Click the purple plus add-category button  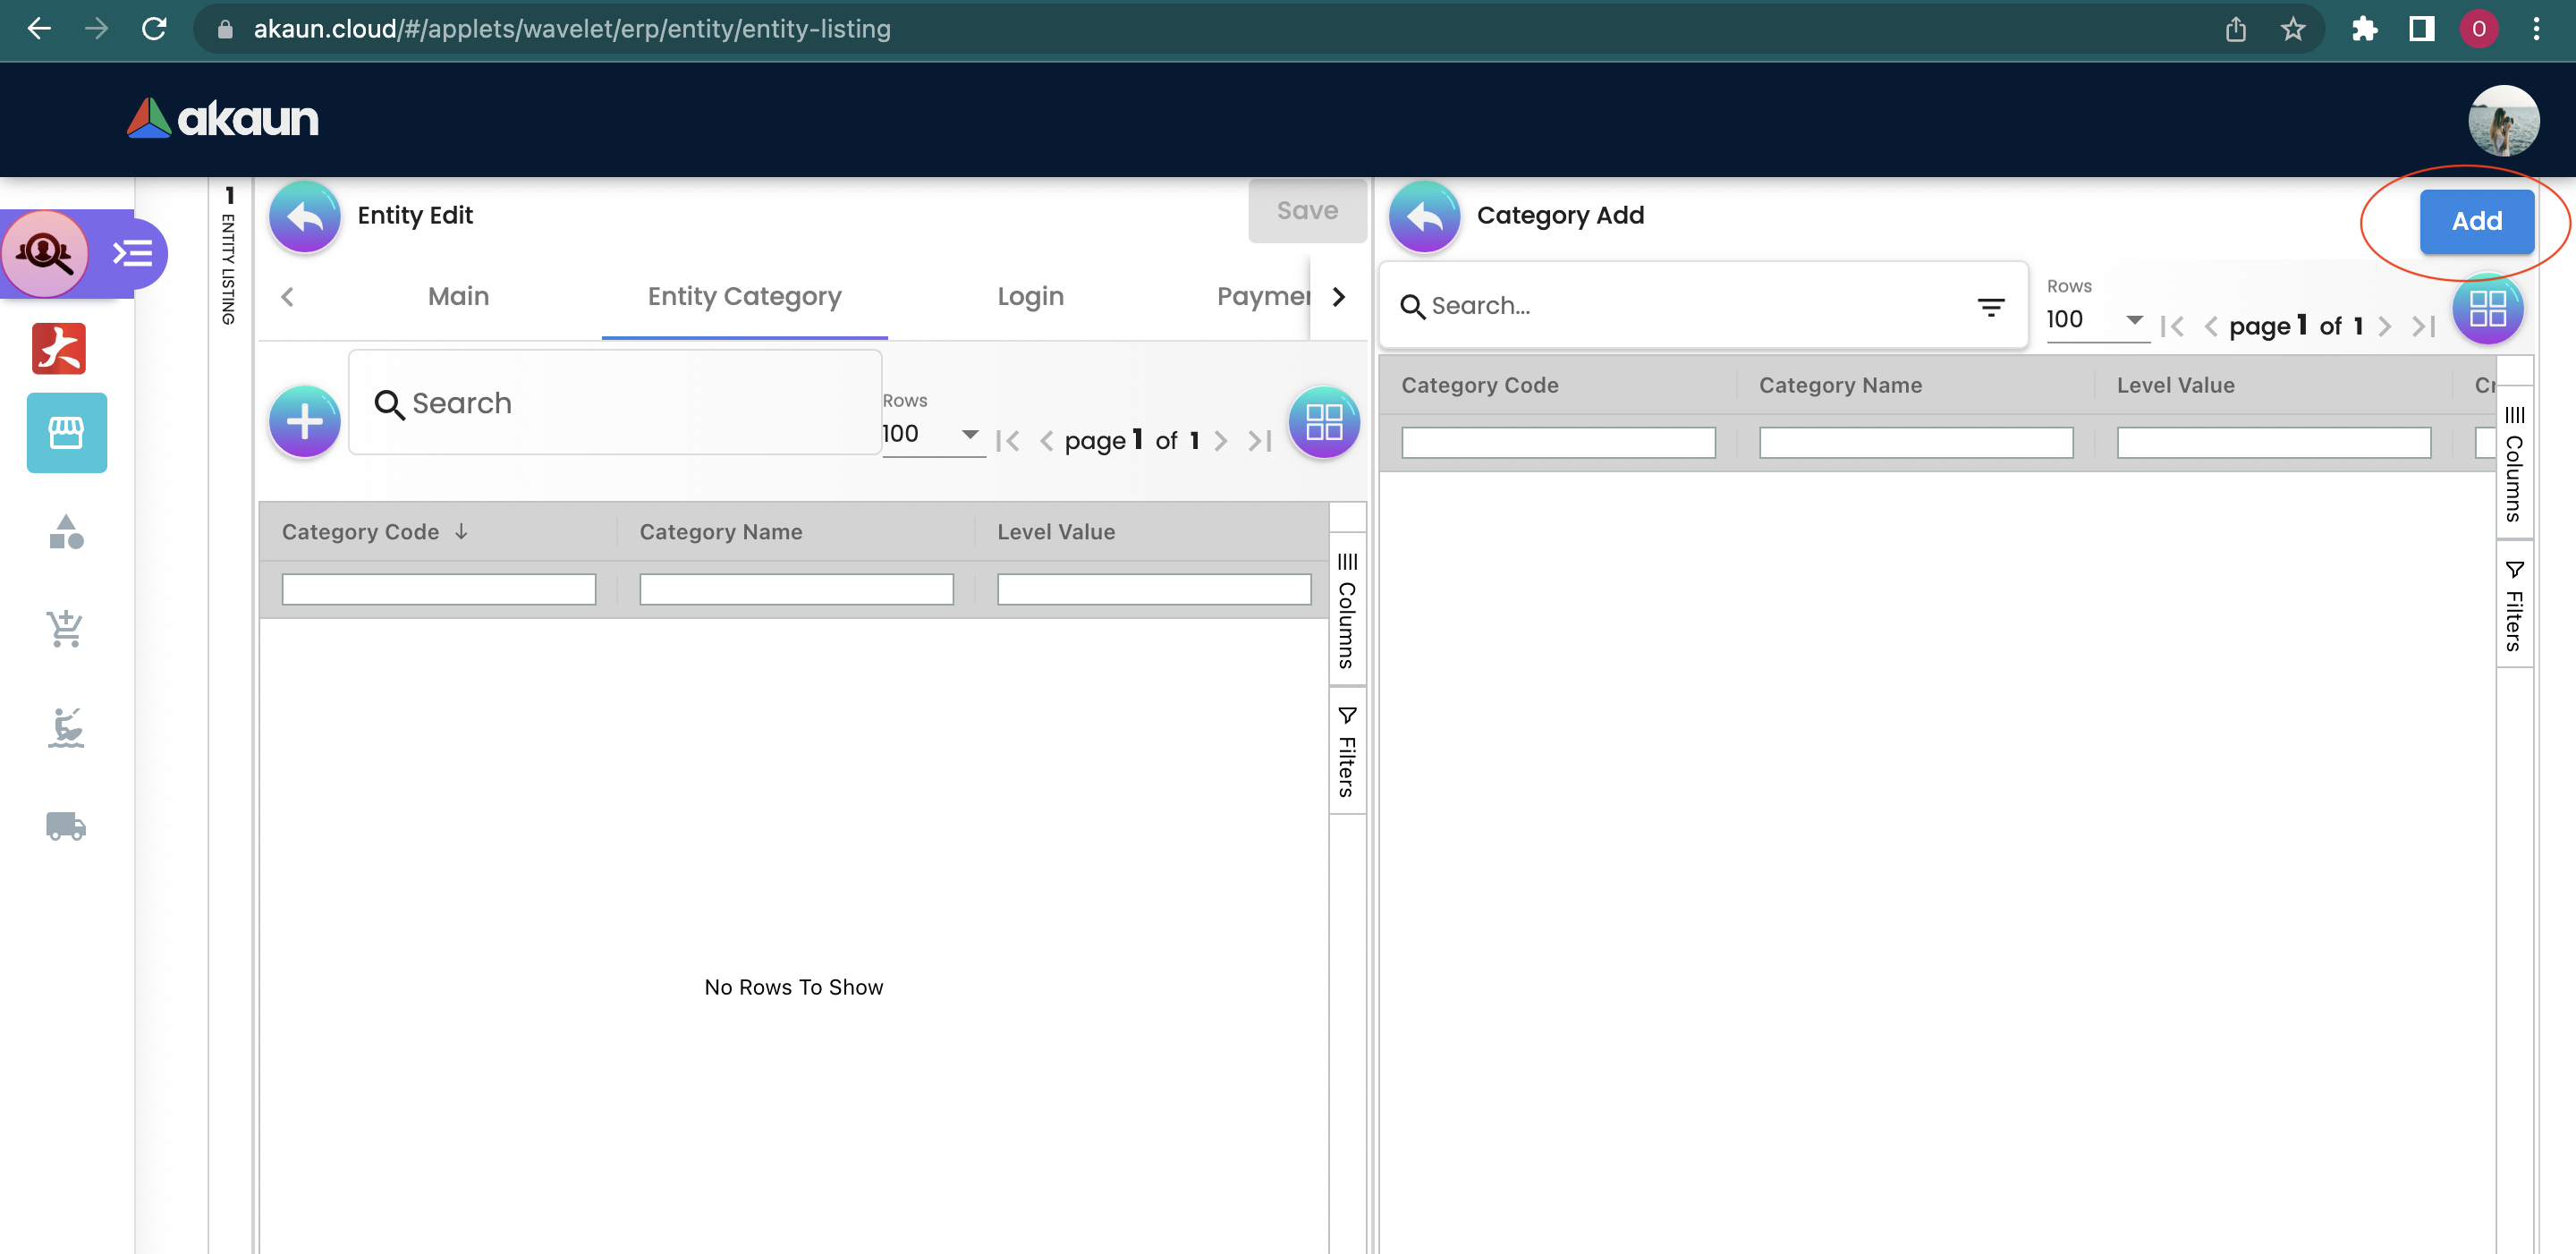coord(304,422)
